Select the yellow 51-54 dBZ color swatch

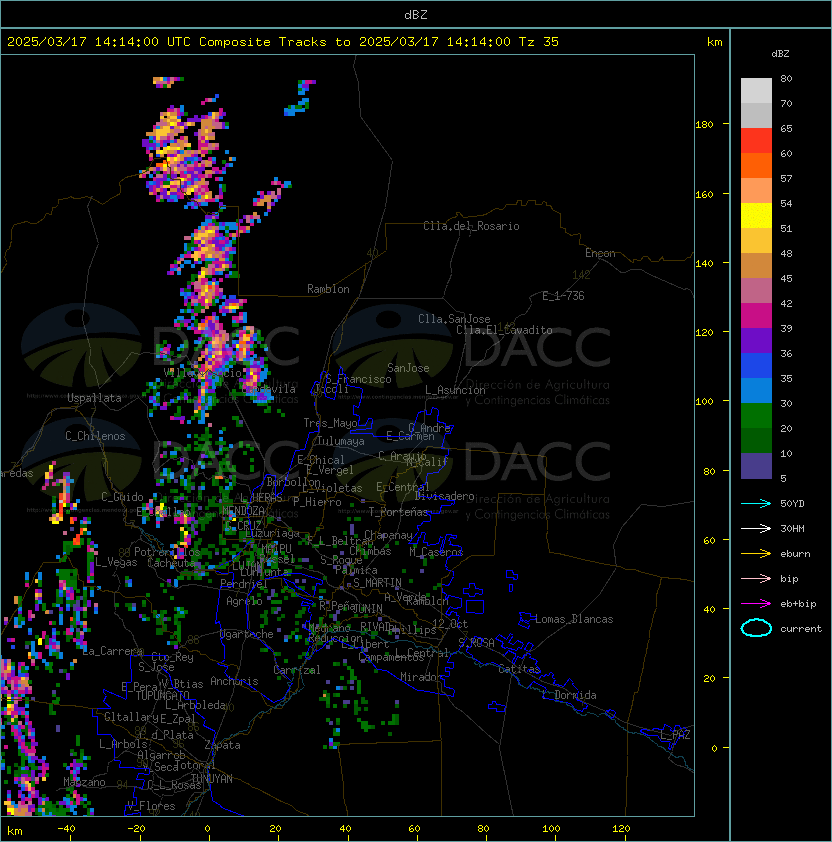[x=756, y=216]
